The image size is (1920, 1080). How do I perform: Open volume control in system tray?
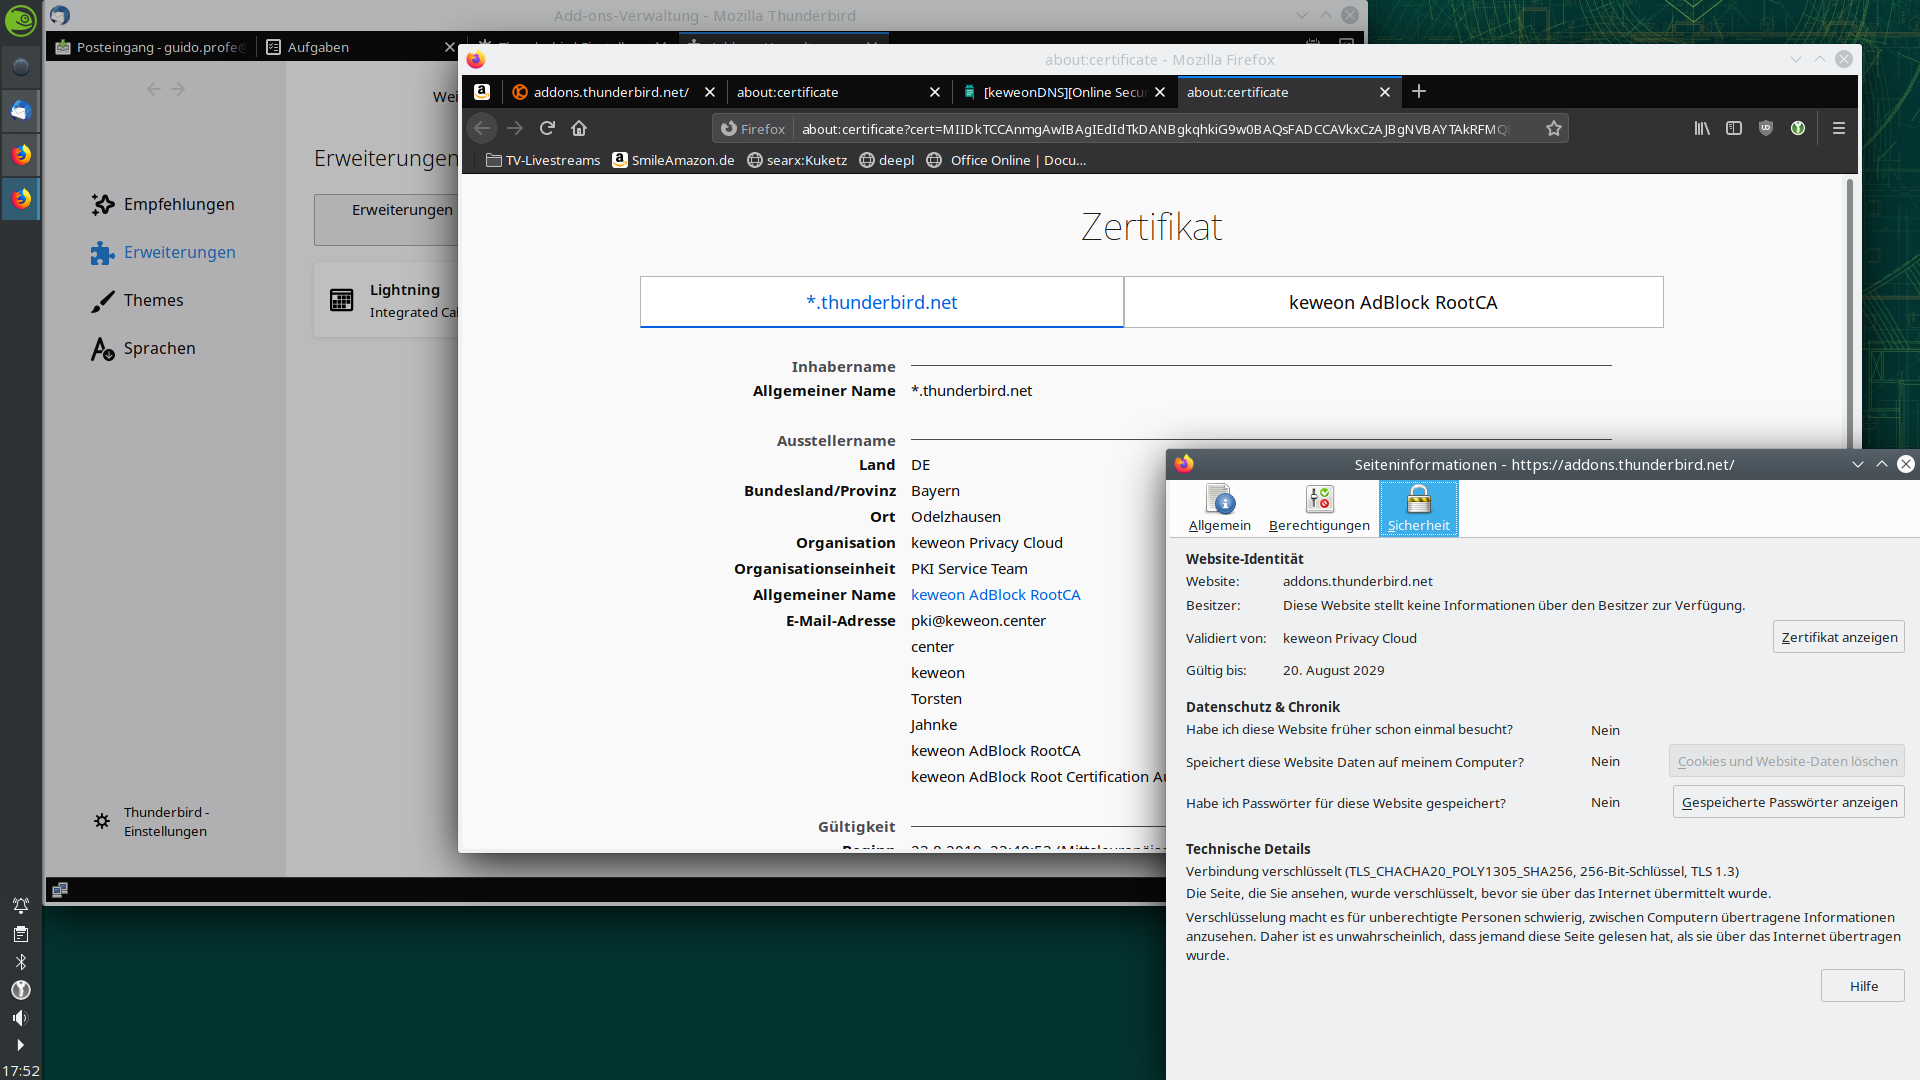pyautogui.click(x=21, y=1018)
